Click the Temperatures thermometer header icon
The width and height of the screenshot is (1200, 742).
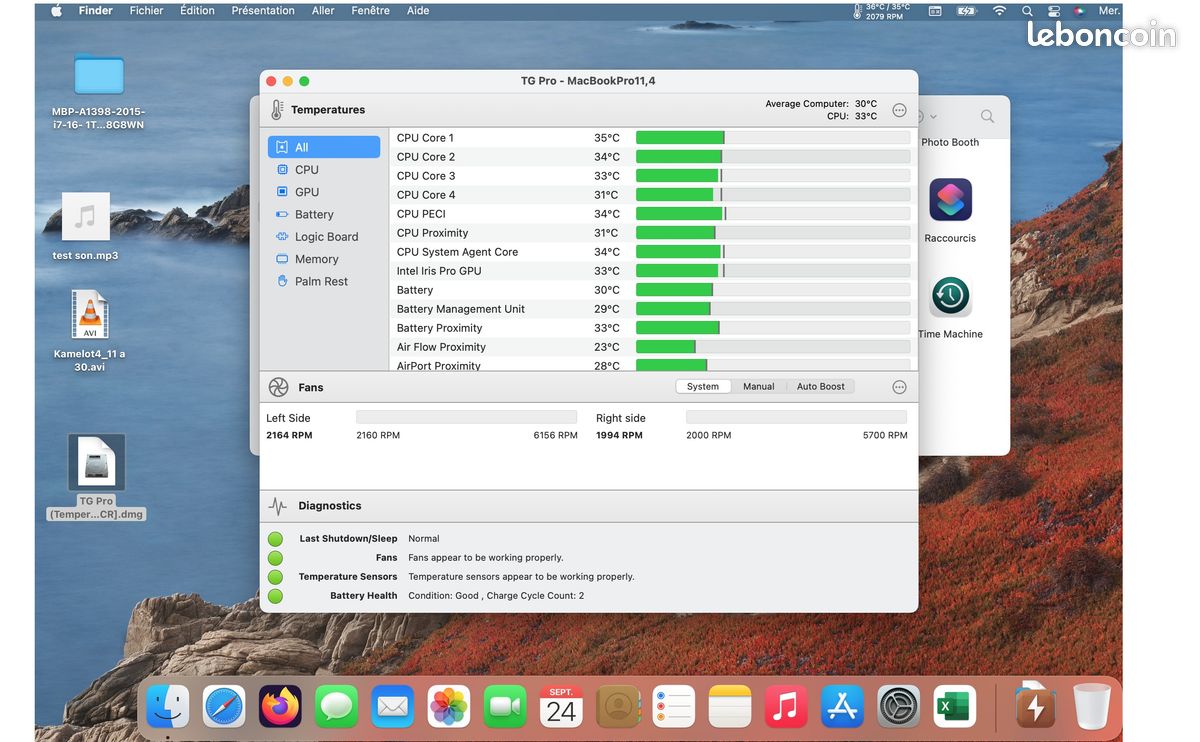pyautogui.click(x=276, y=110)
